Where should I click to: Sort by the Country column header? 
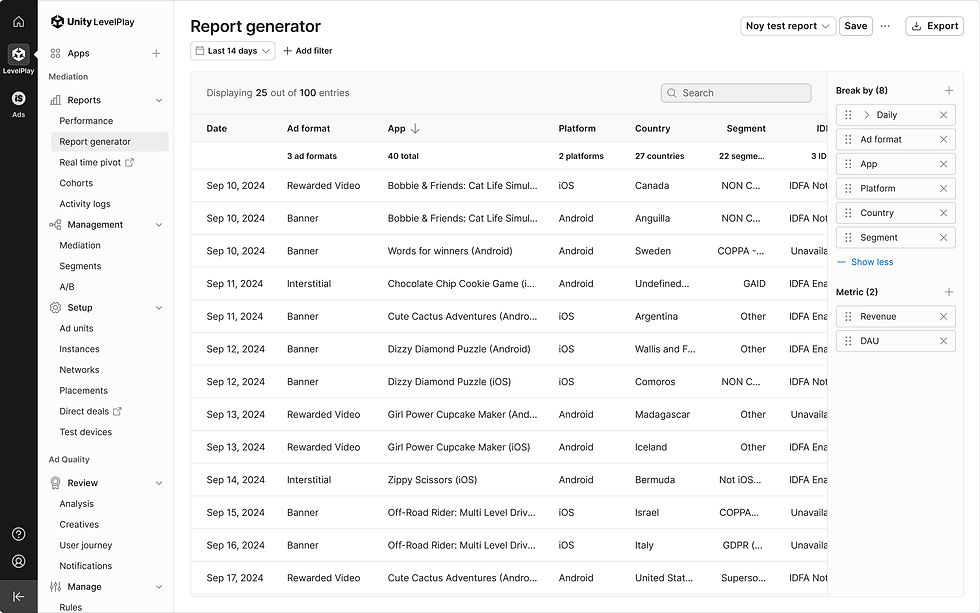point(652,128)
